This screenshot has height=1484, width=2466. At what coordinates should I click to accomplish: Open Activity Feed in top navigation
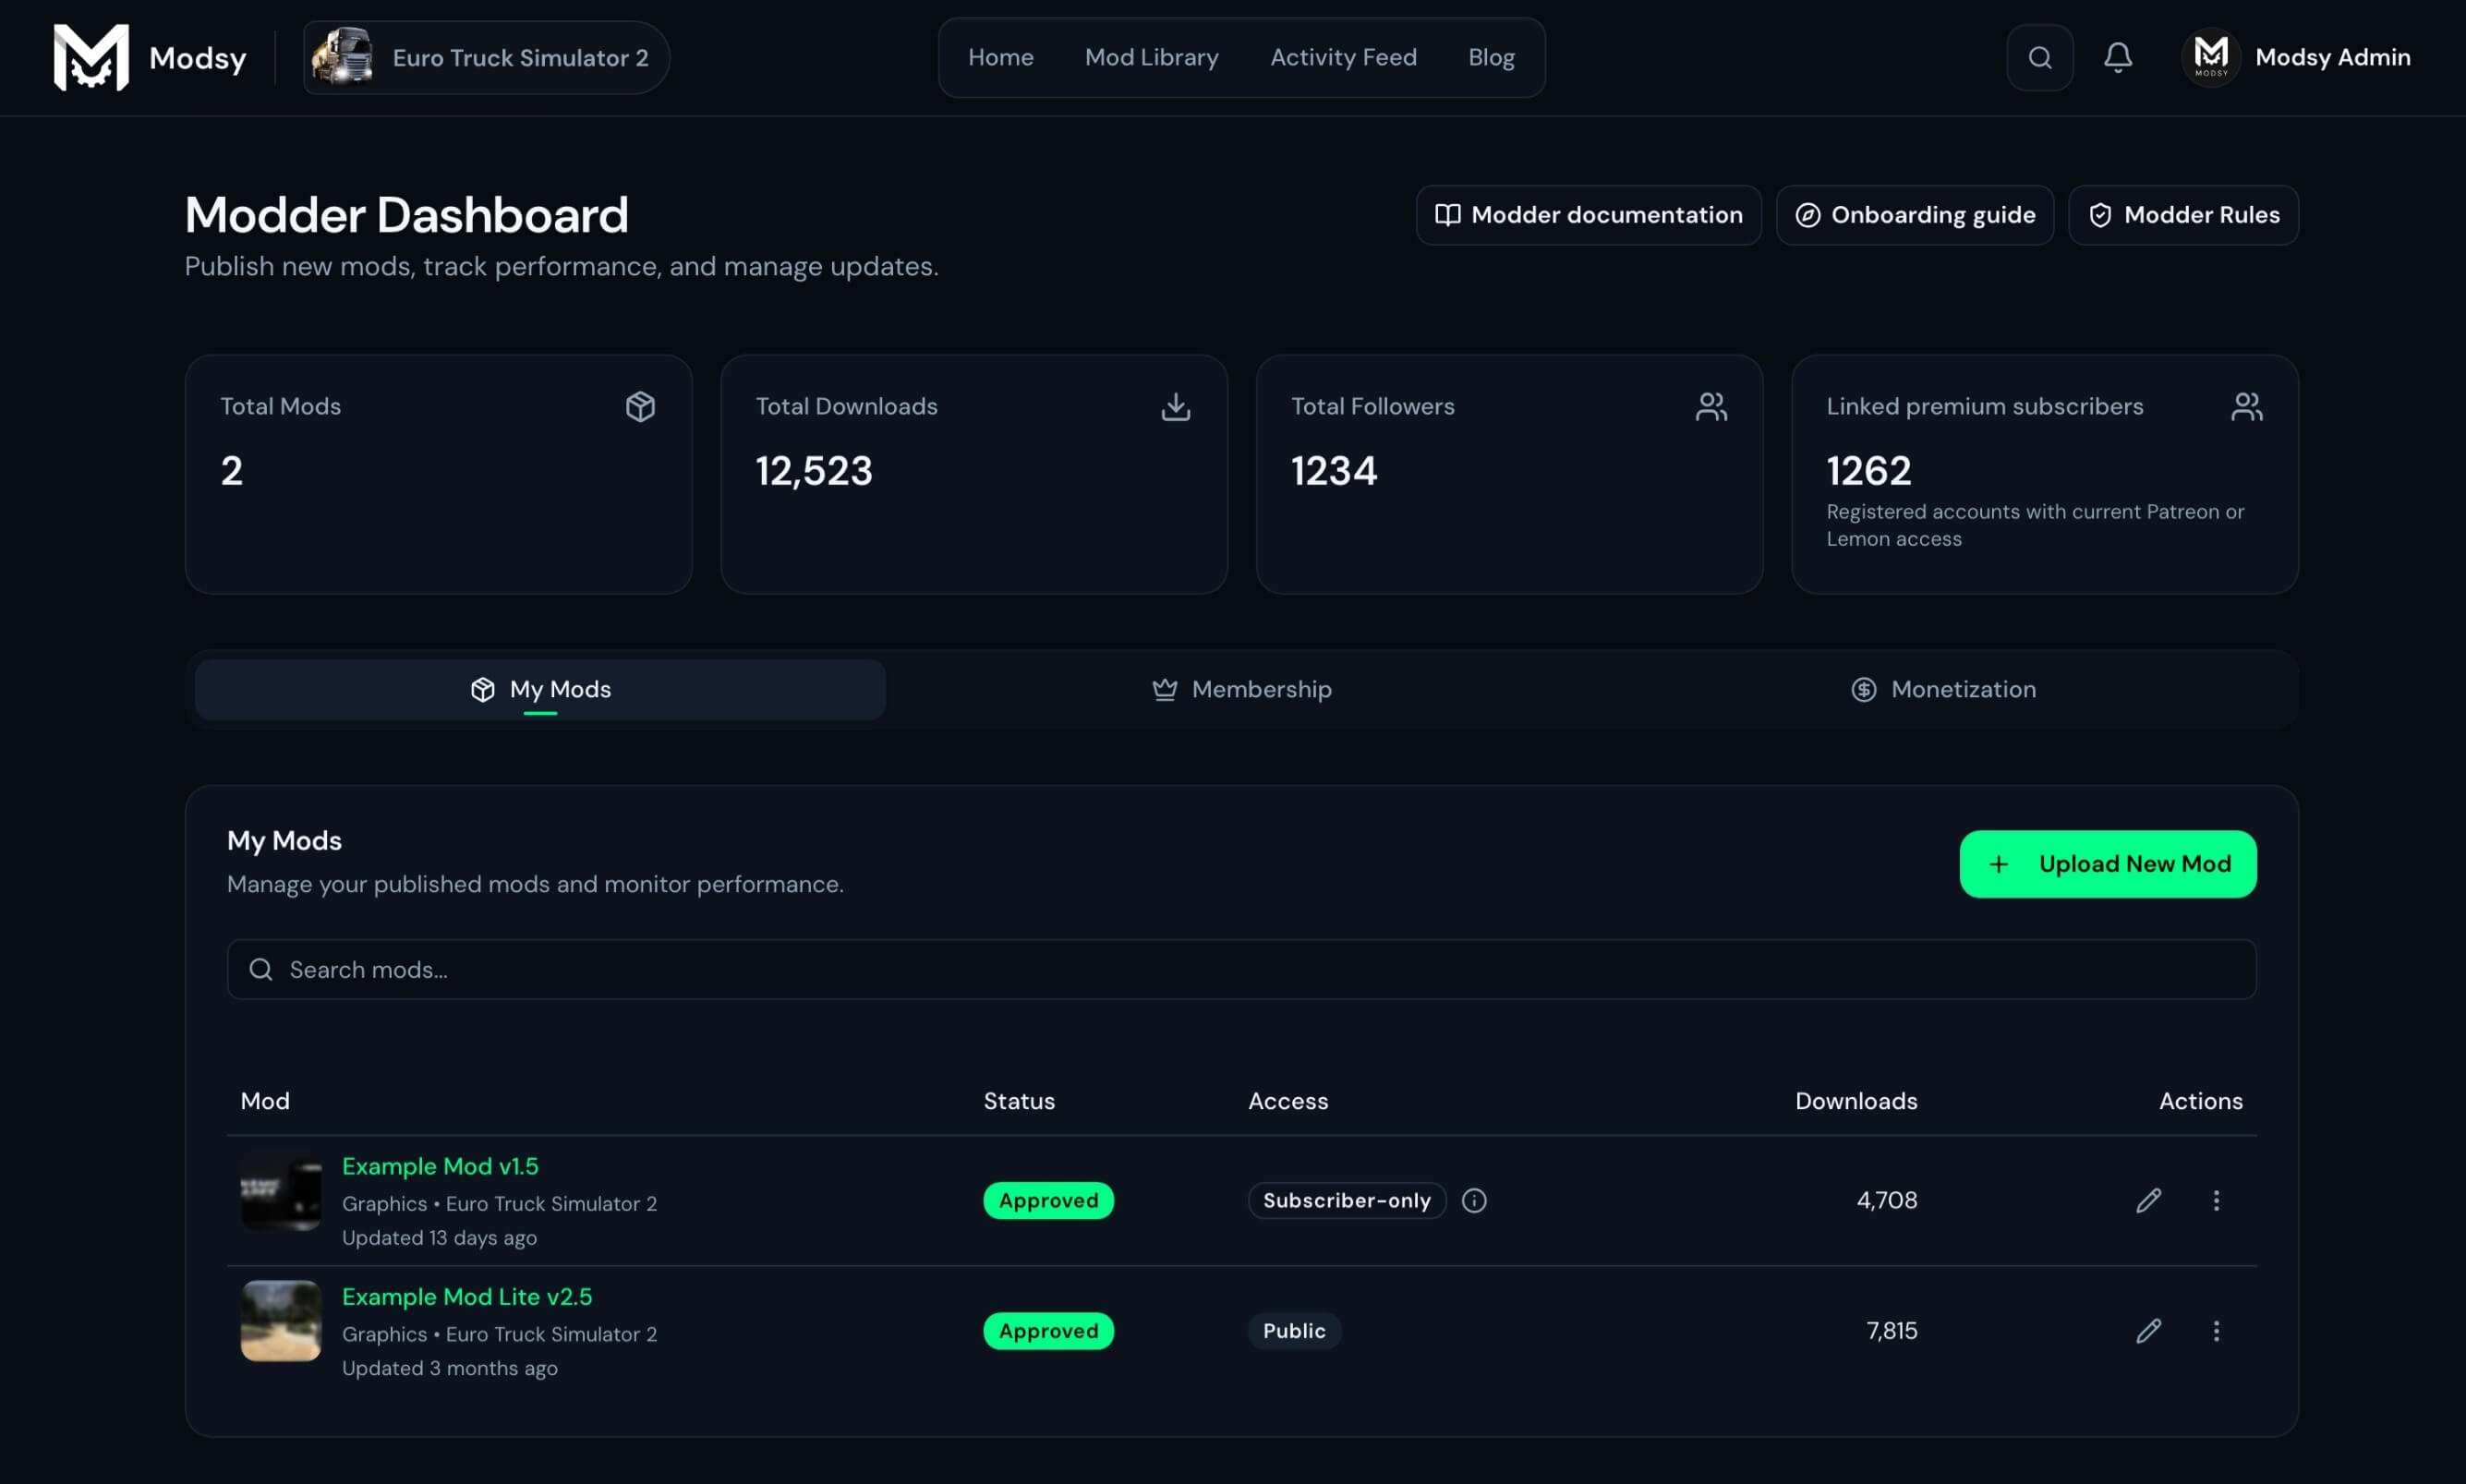tap(1343, 57)
